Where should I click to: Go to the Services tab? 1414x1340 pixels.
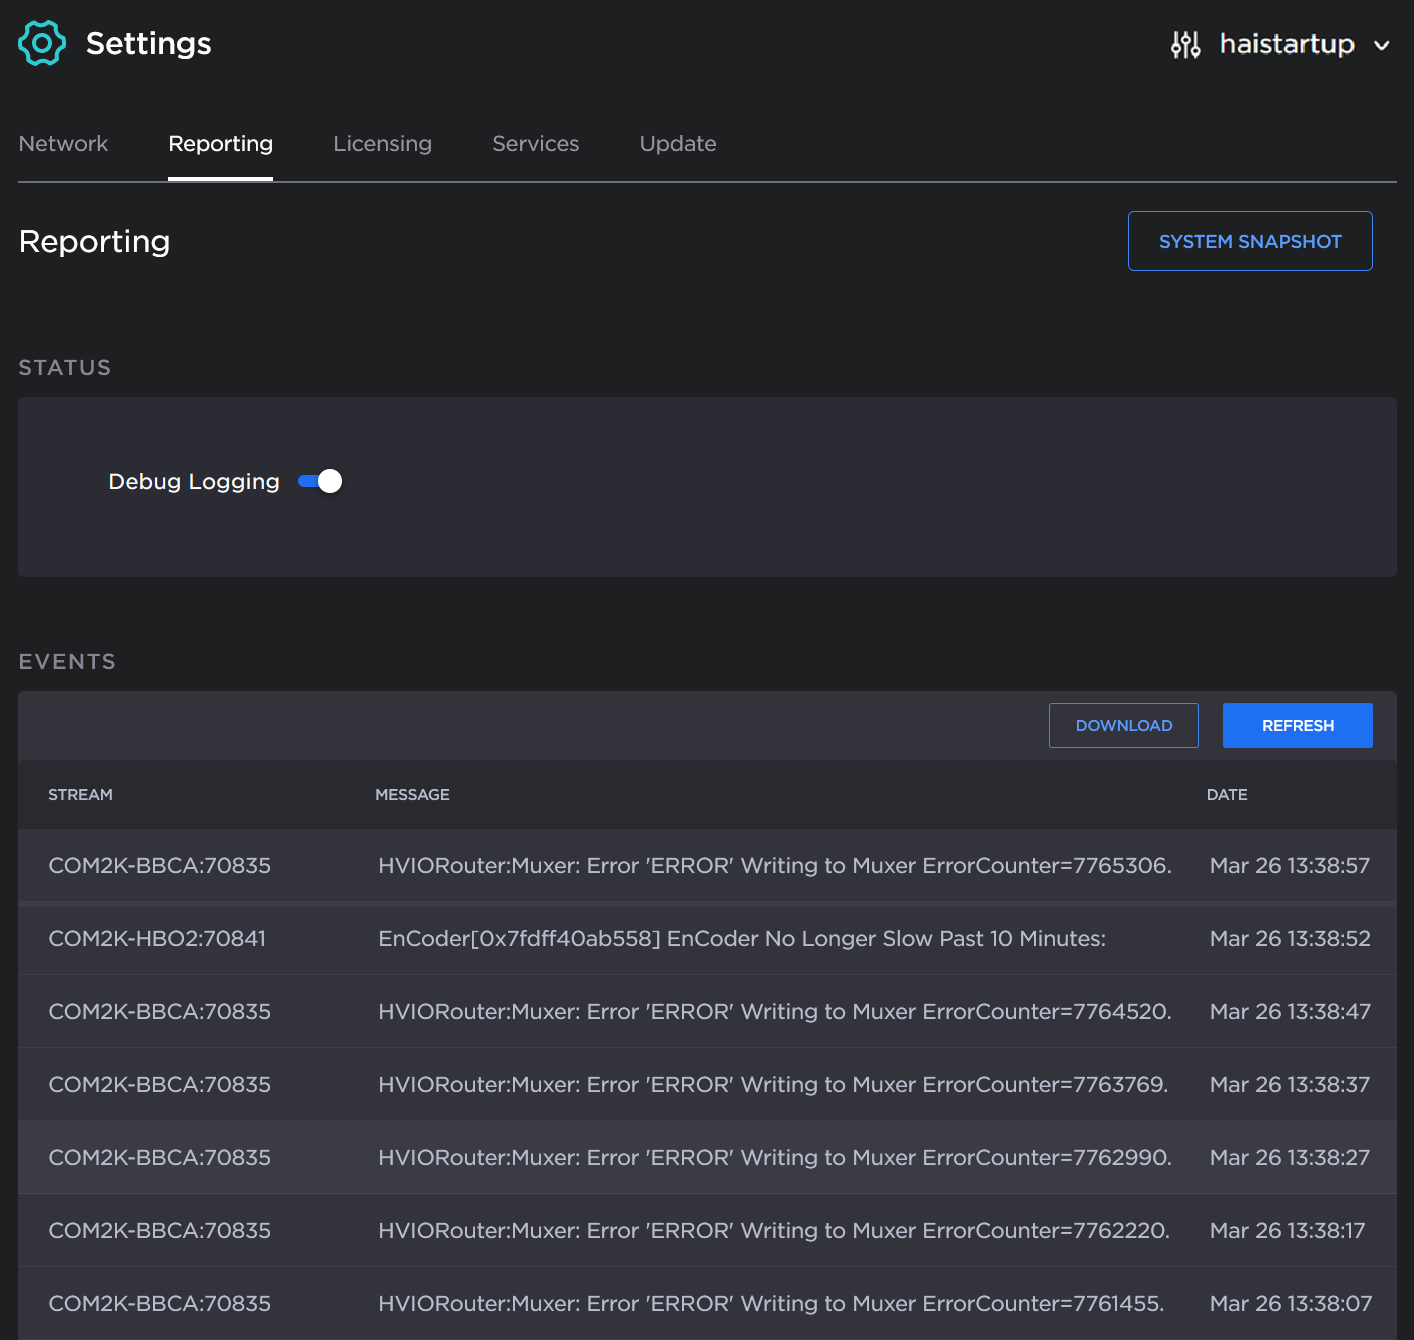pyautogui.click(x=535, y=144)
